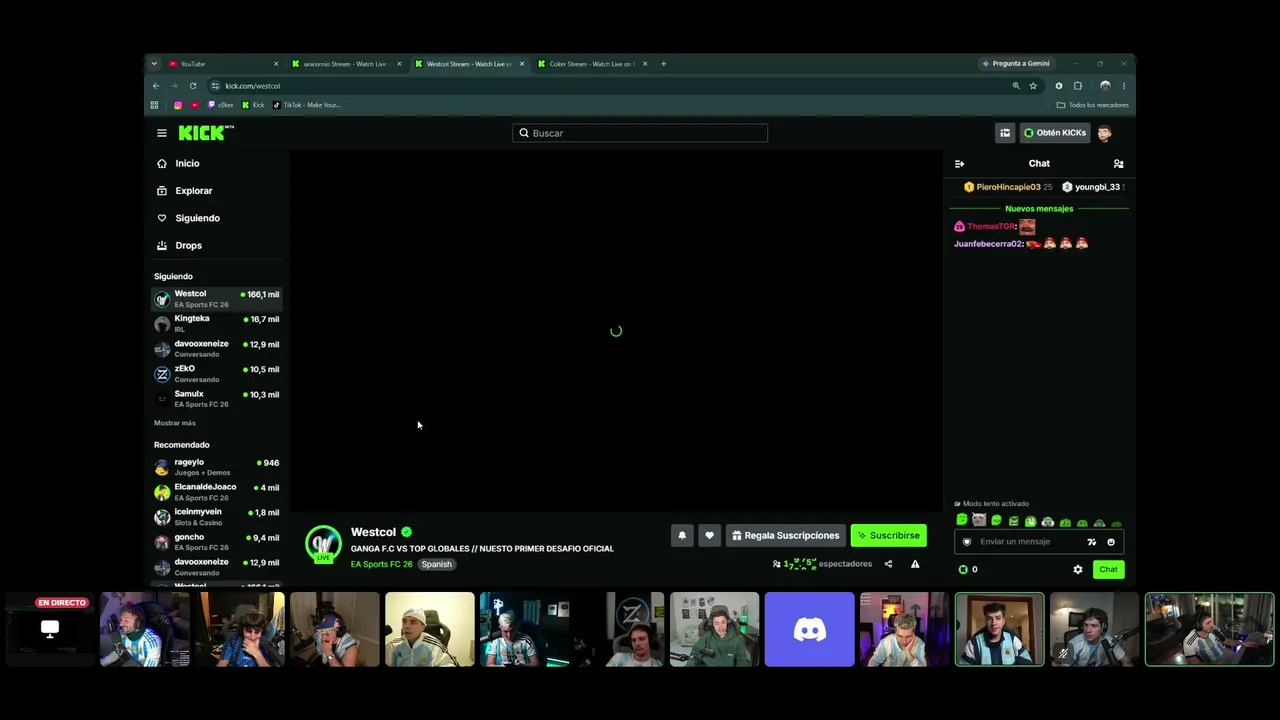This screenshot has width=1280, height=720.
Task: Open the emoji picker in chat input
Action: pos(1111,542)
